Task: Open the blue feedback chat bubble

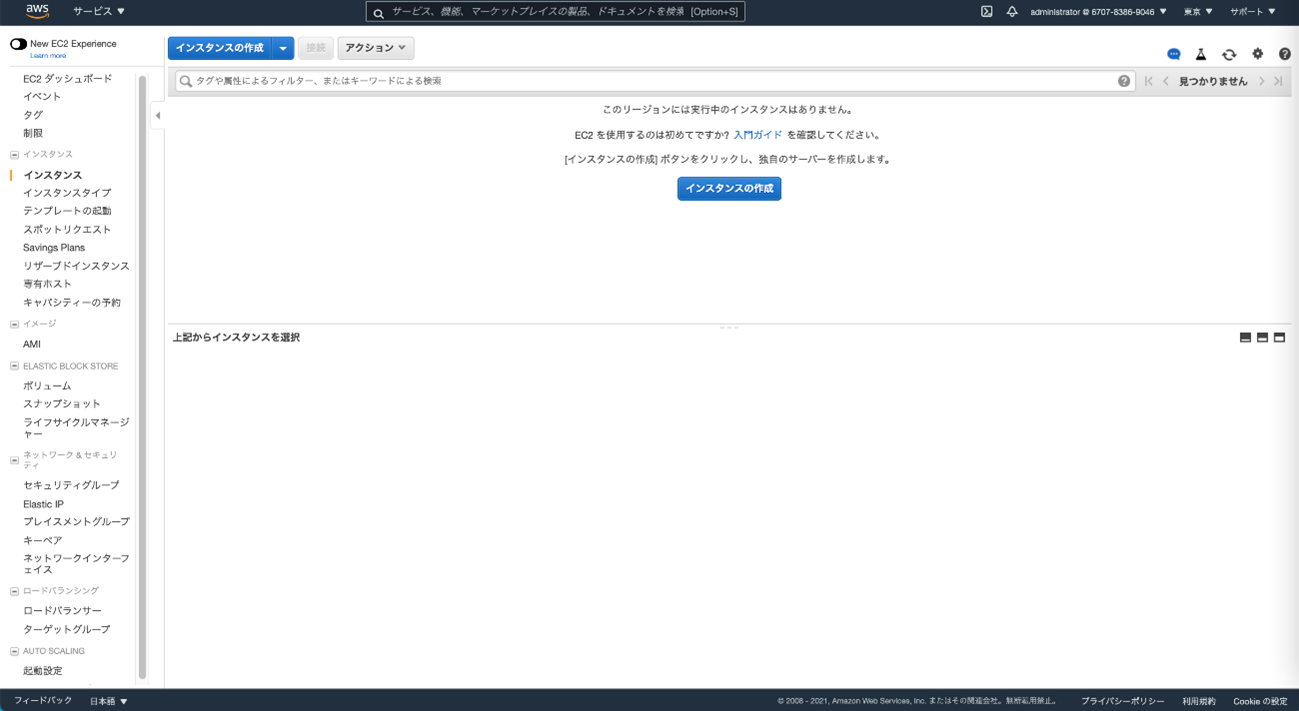Action: click(x=1174, y=54)
